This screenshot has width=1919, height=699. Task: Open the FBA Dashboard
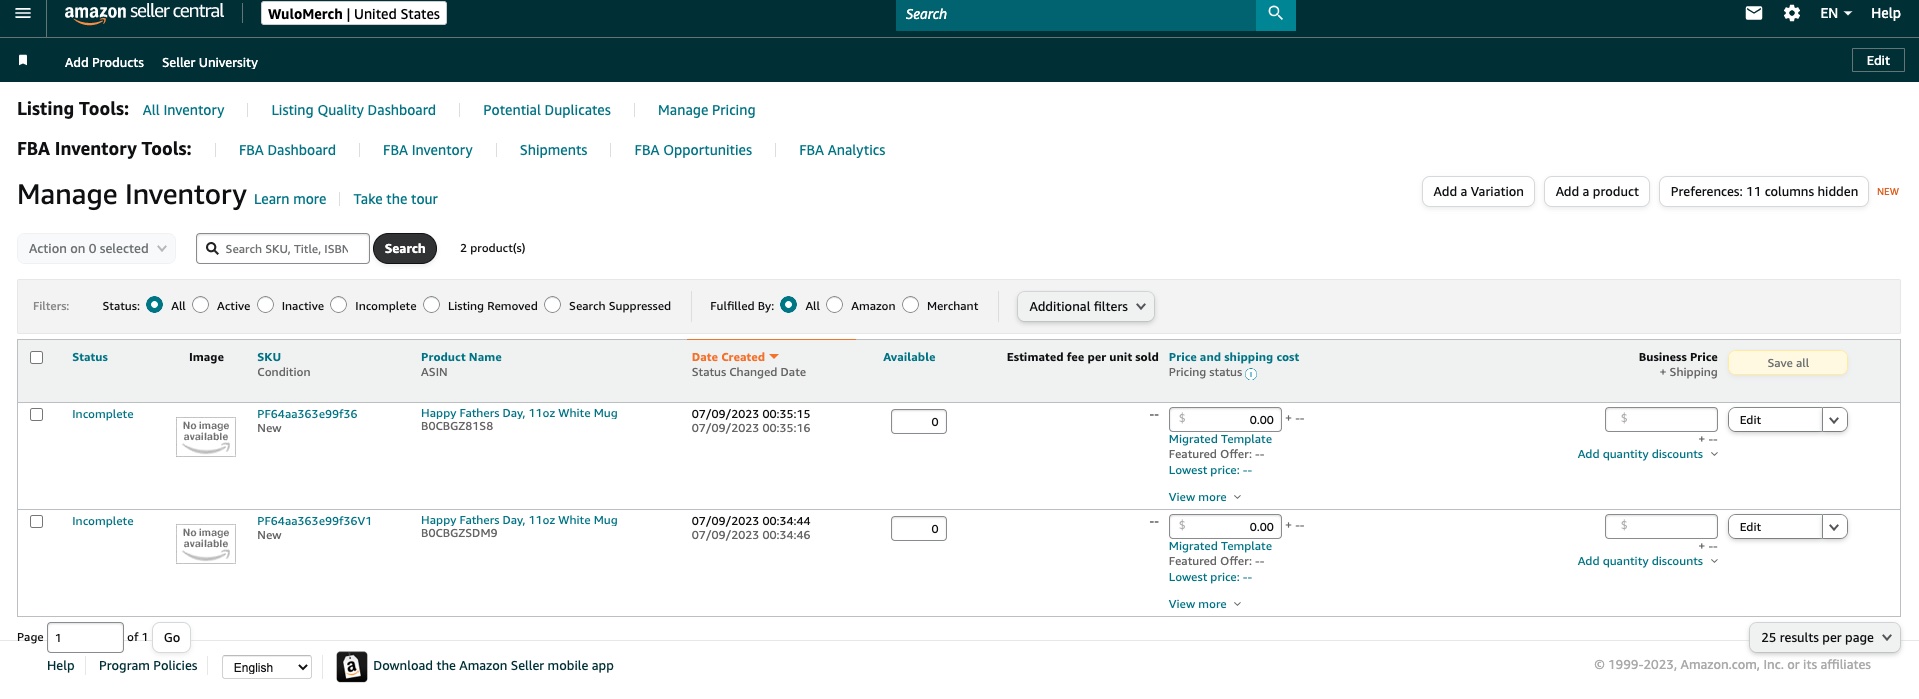click(287, 150)
